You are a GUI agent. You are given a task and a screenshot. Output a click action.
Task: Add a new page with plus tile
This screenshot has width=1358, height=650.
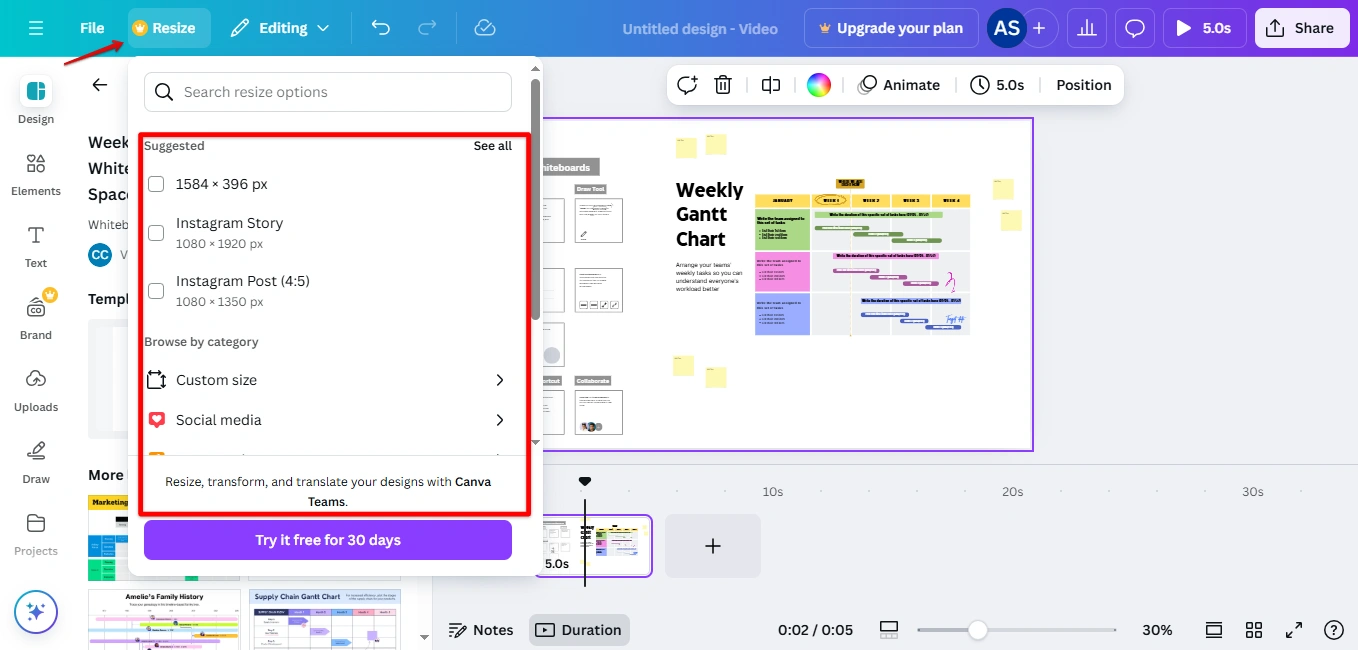coord(713,546)
